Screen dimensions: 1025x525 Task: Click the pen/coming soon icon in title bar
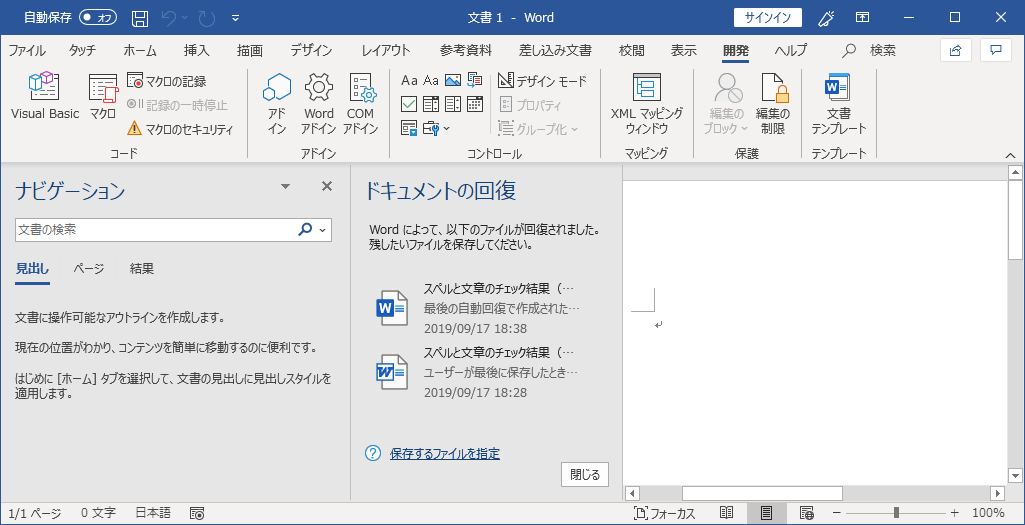click(x=826, y=18)
